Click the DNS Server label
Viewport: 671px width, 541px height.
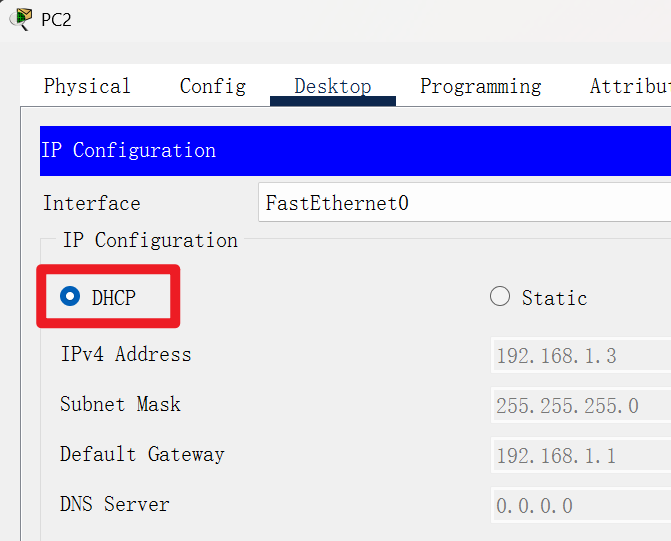pyautogui.click(x=115, y=504)
